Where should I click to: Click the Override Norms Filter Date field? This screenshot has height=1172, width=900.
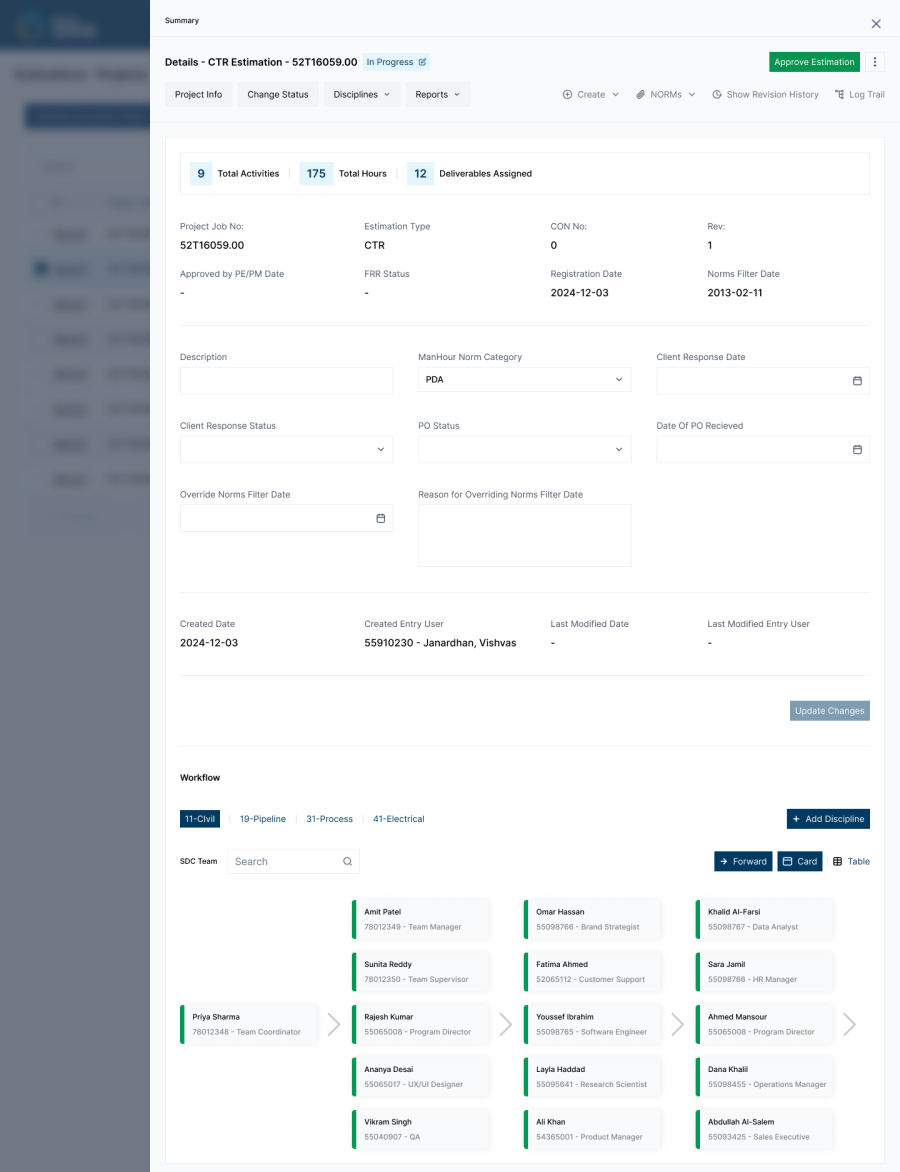[286, 518]
